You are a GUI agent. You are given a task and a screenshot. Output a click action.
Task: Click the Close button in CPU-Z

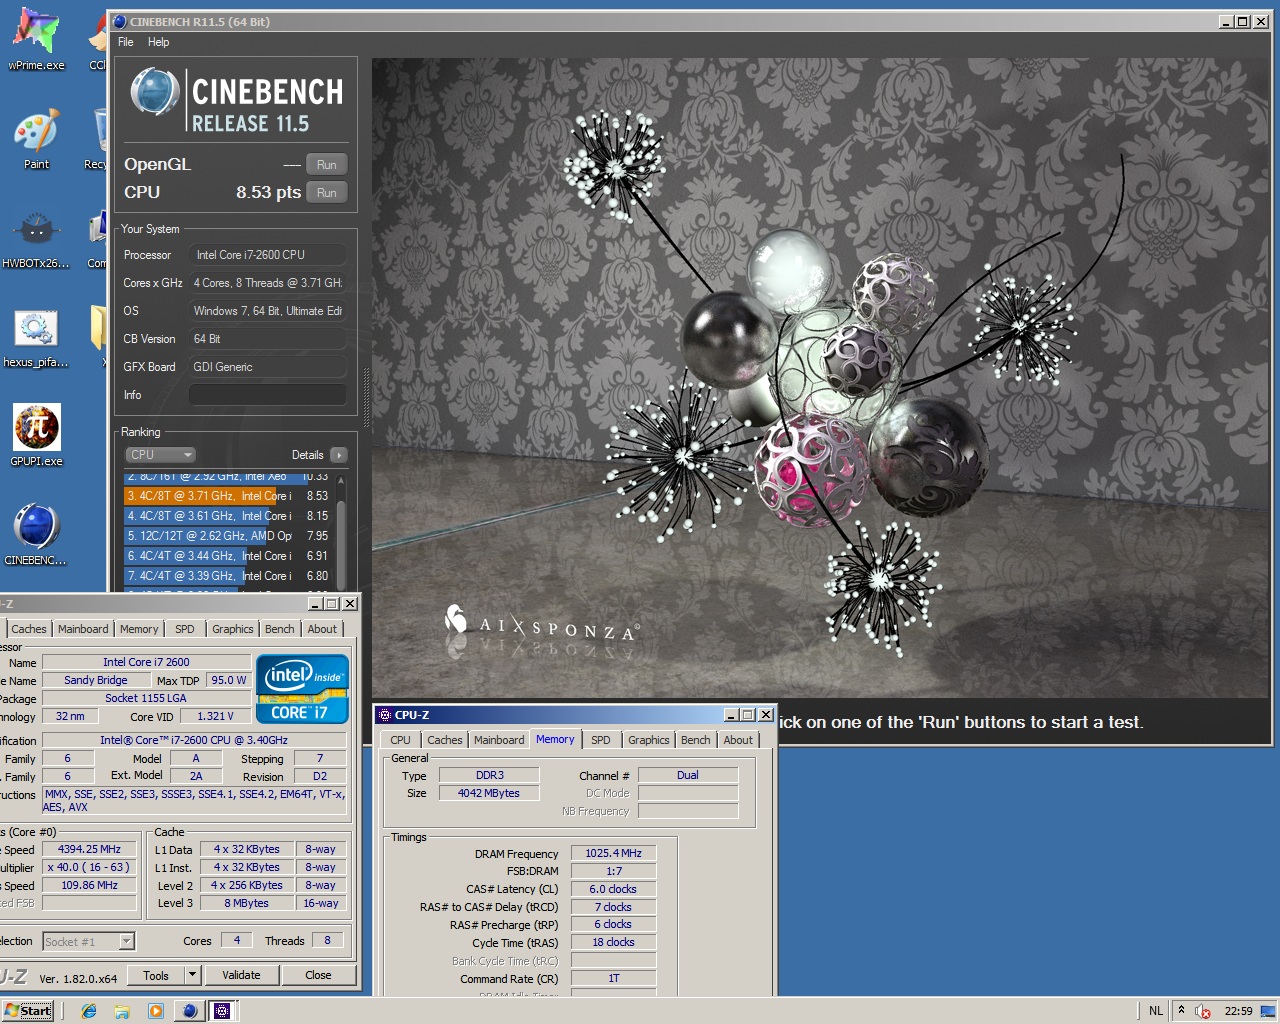click(x=318, y=975)
